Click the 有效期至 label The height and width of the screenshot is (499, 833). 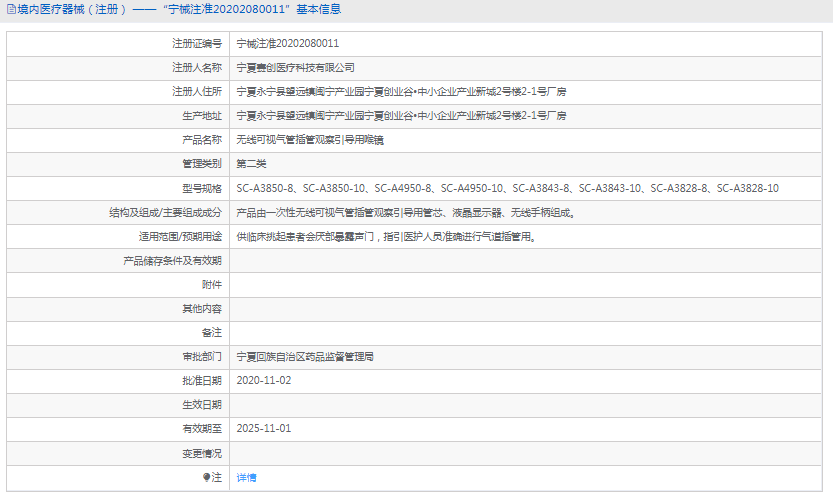[202, 428]
